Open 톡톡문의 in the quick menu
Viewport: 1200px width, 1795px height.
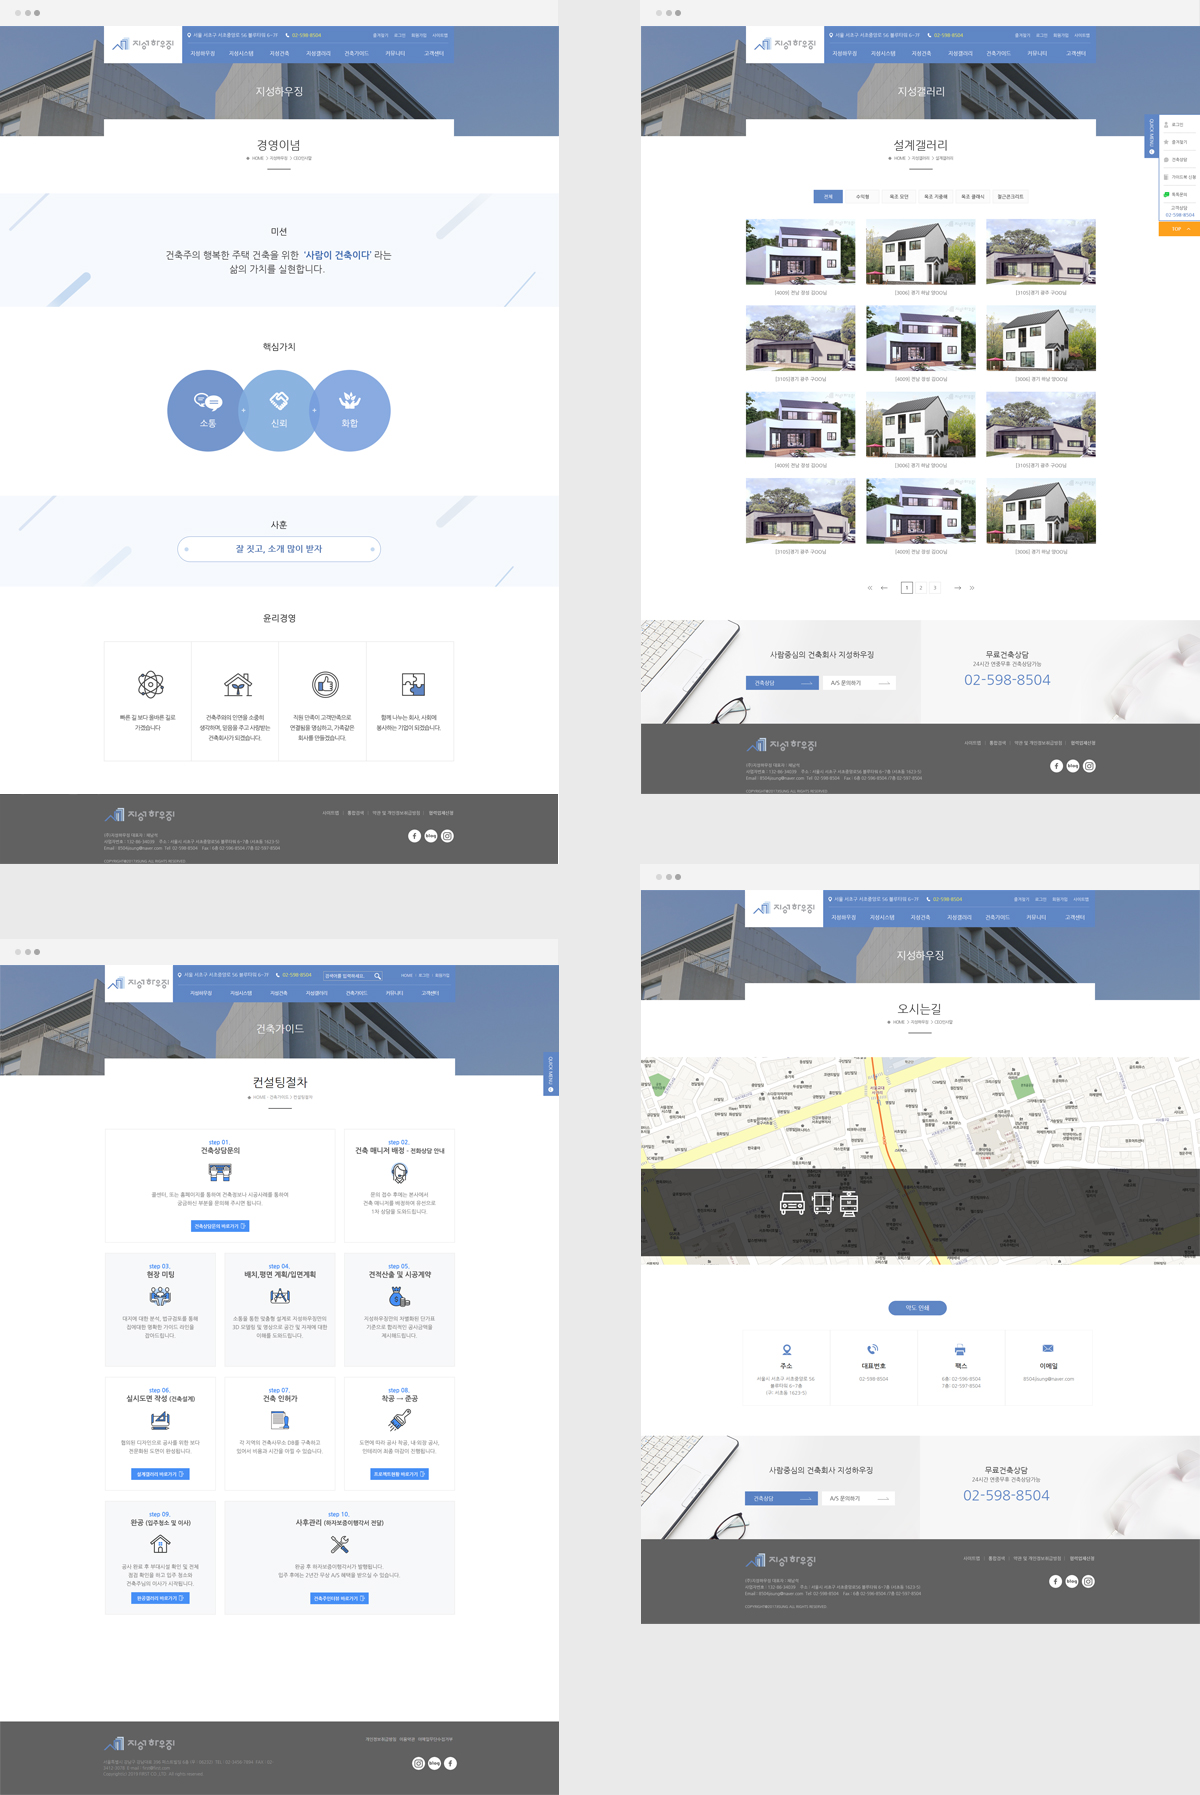(1178, 194)
